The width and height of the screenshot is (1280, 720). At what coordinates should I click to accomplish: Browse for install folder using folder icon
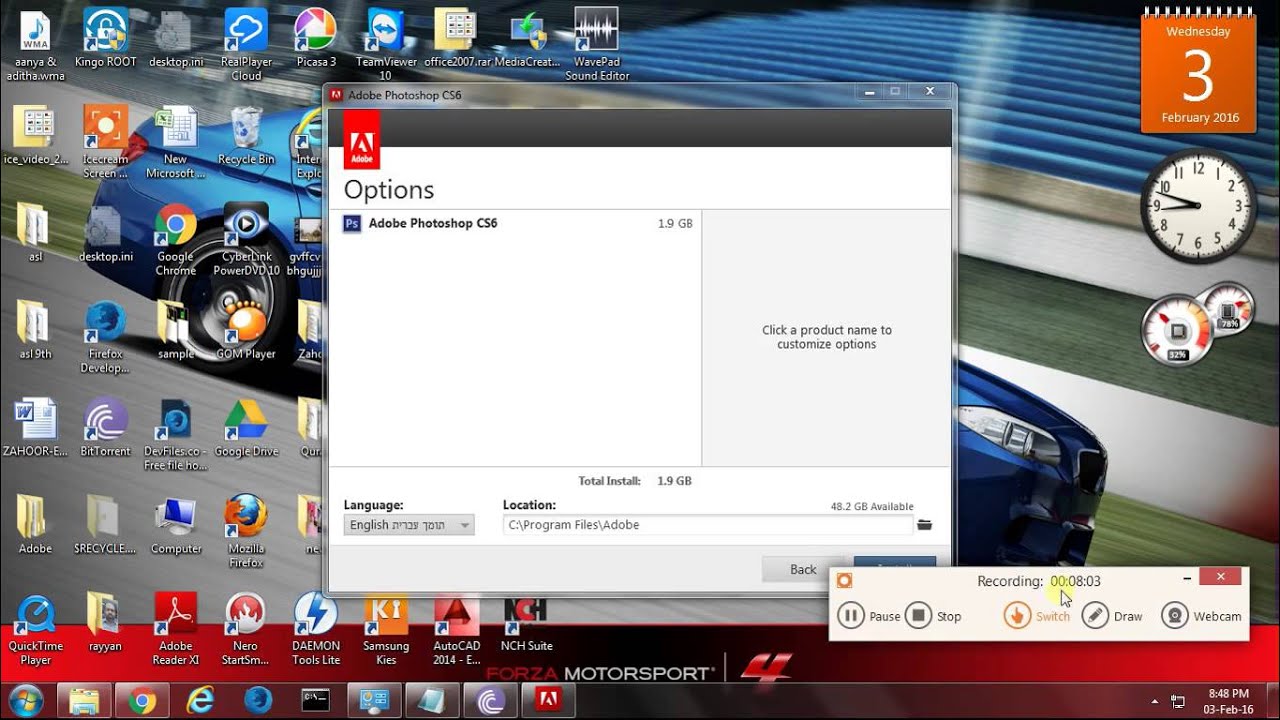click(x=925, y=525)
